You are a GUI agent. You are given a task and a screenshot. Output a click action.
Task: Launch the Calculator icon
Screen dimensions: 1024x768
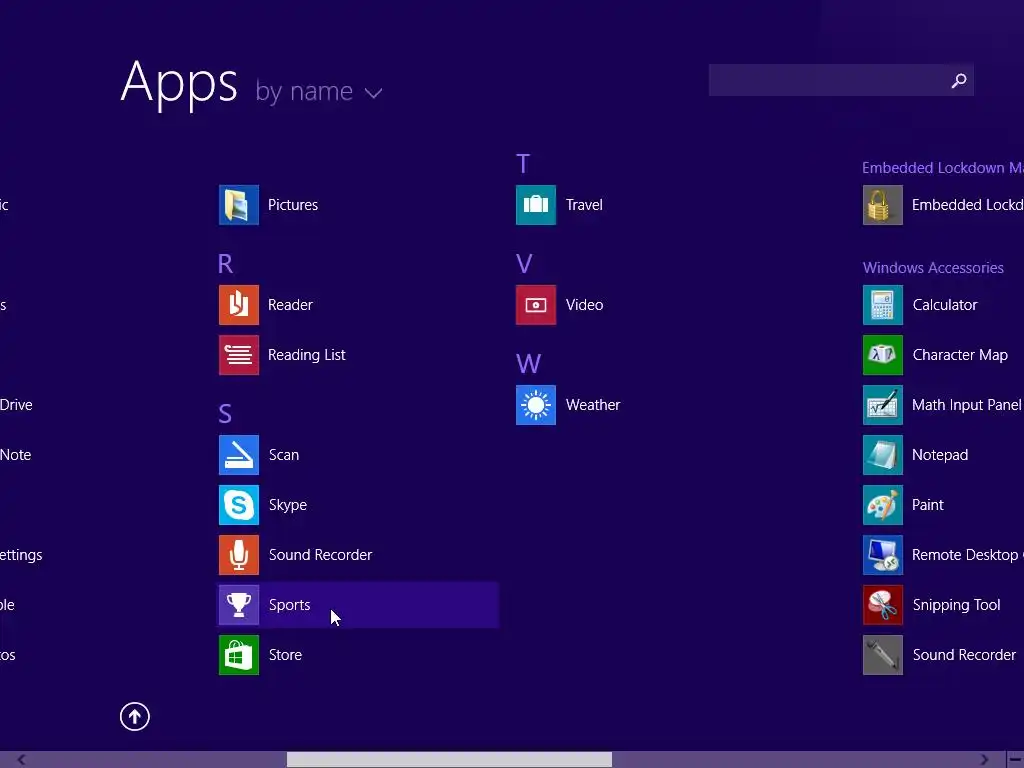(x=882, y=305)
